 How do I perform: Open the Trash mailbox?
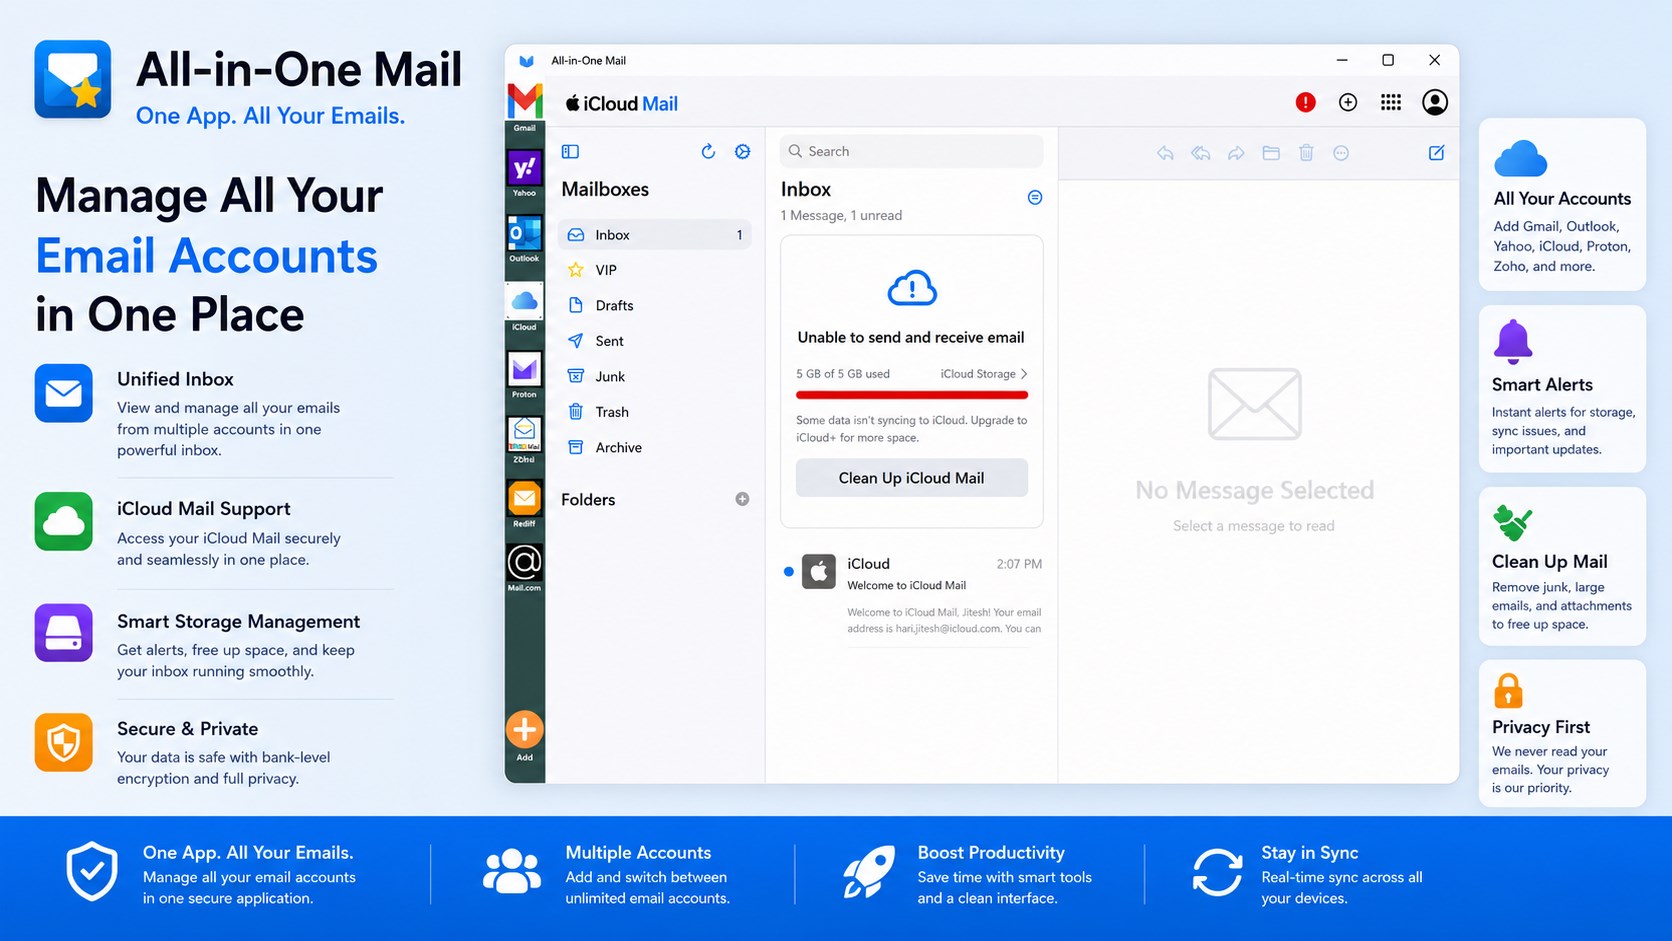coord(654,412)
